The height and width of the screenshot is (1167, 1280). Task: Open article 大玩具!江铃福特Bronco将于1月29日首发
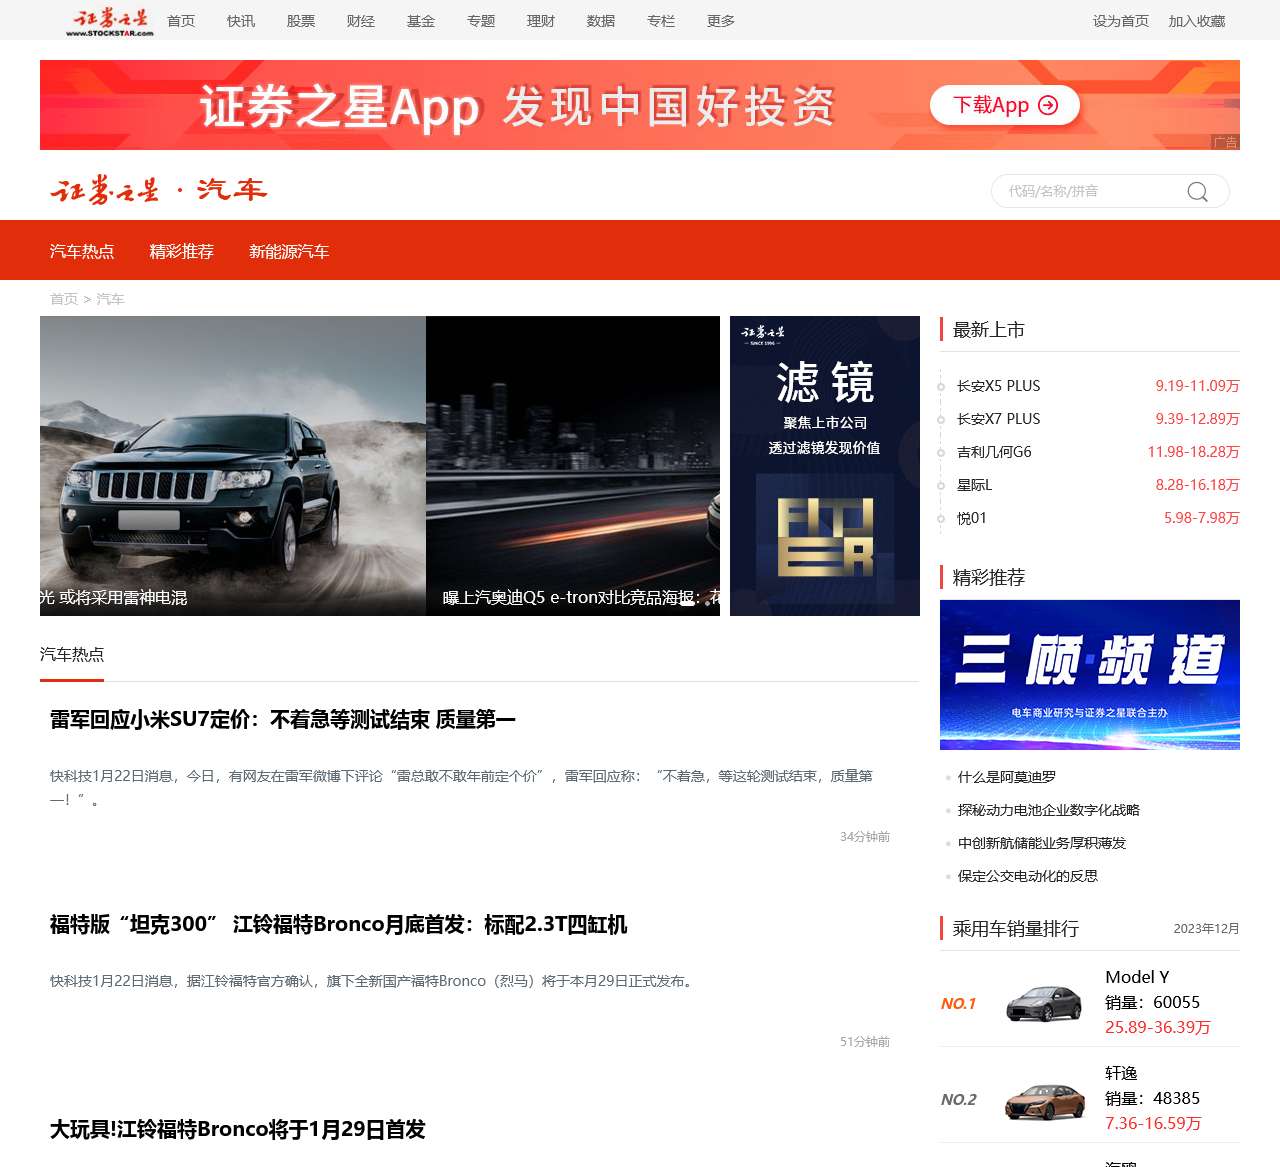click(x=238, y=1129)
